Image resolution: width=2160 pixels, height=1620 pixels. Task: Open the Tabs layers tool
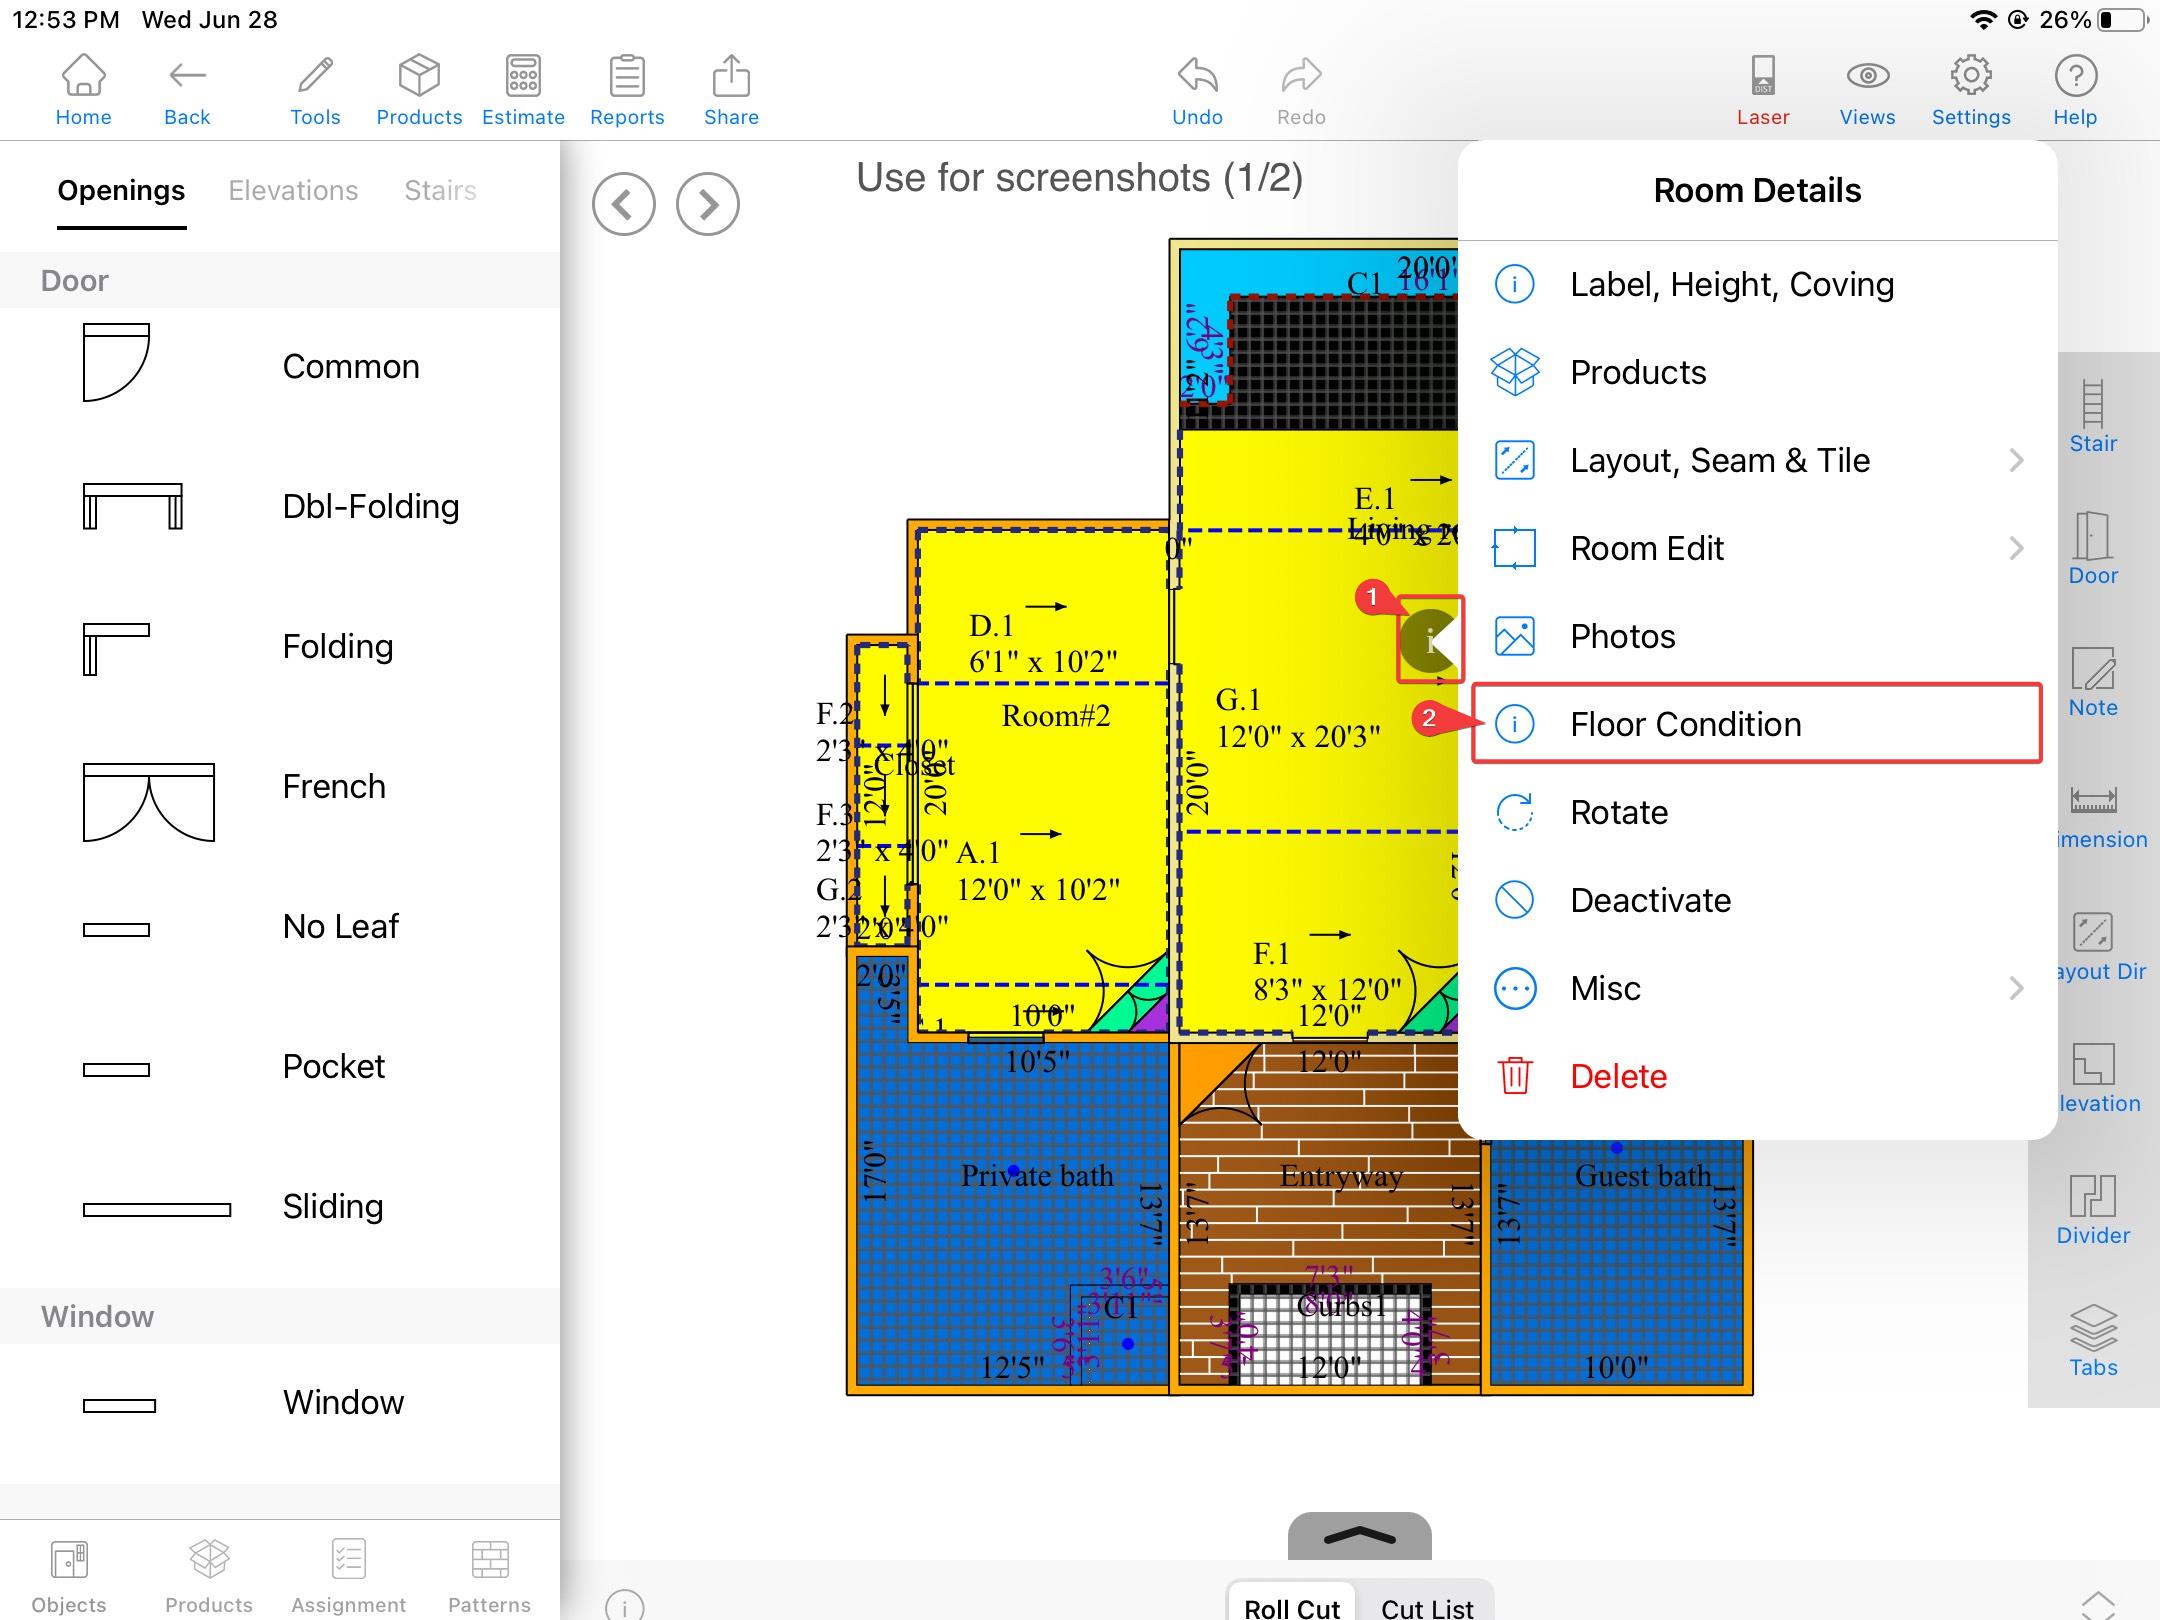2092,1340
